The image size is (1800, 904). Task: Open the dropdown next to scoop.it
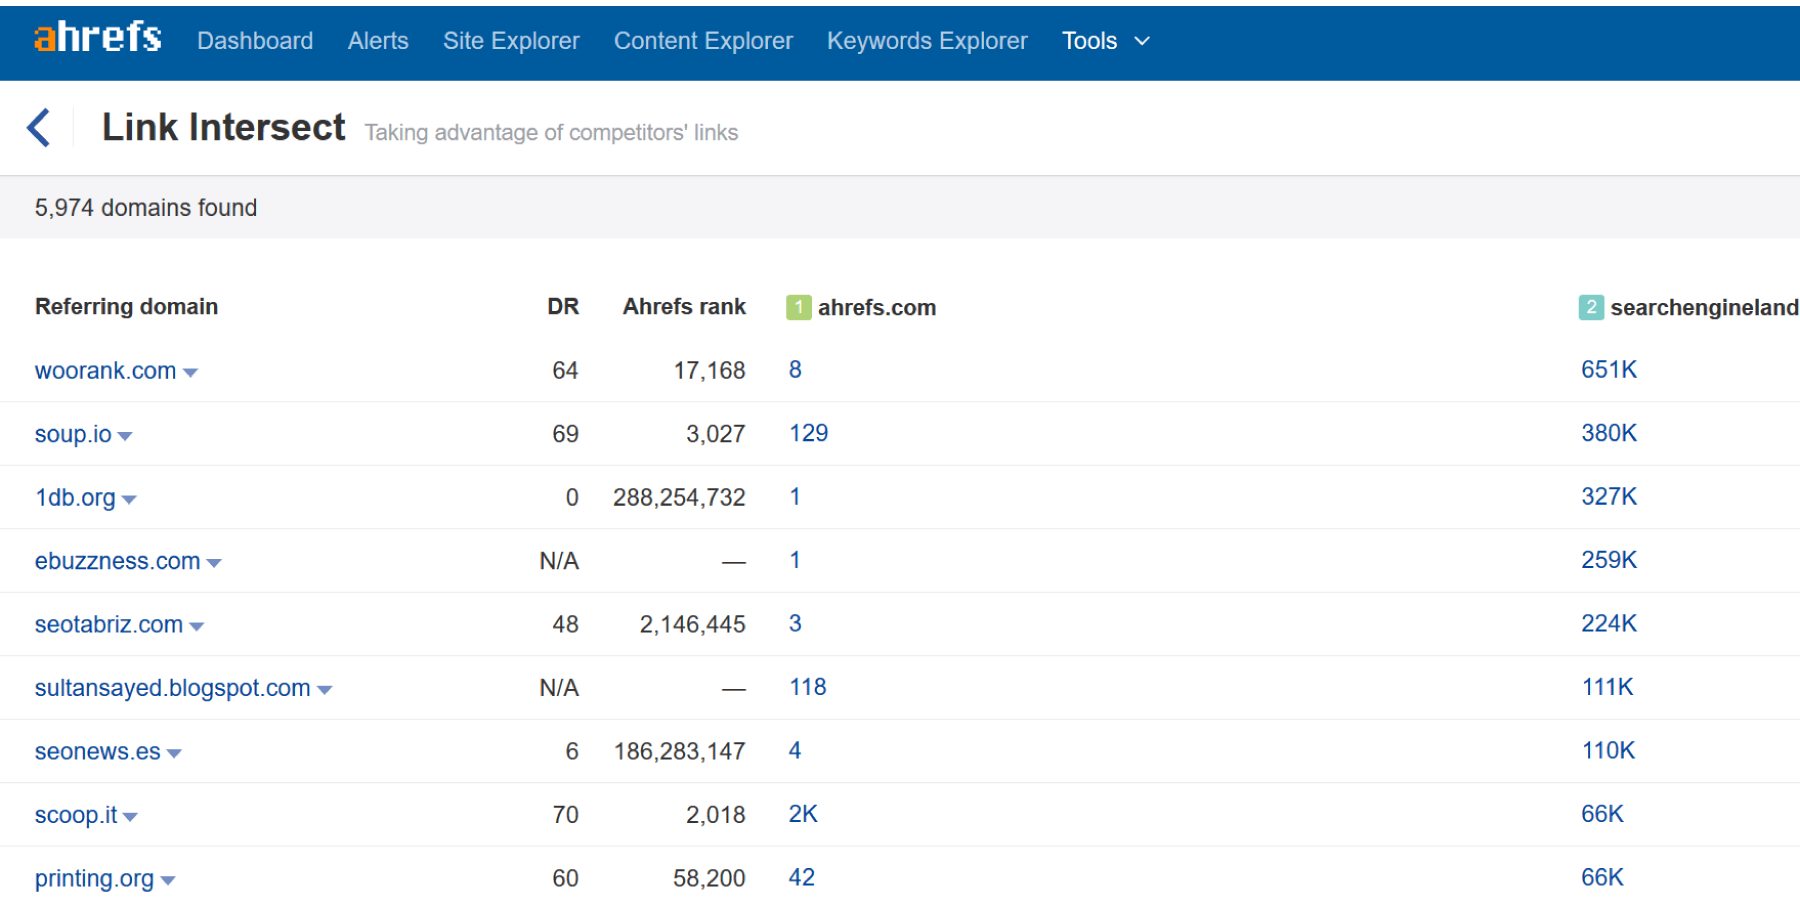click(x=133, y=816)
